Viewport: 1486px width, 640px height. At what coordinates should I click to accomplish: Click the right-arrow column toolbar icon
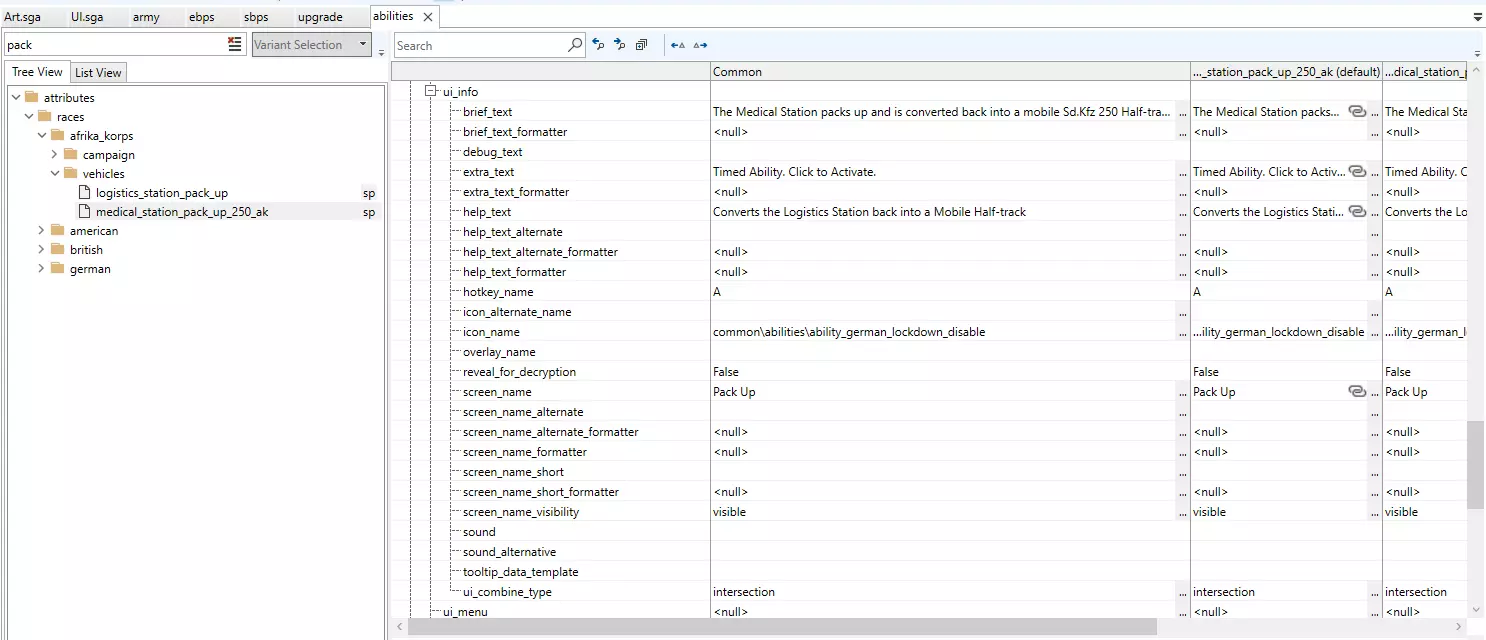pyautogui.click(x=700, y=45)
